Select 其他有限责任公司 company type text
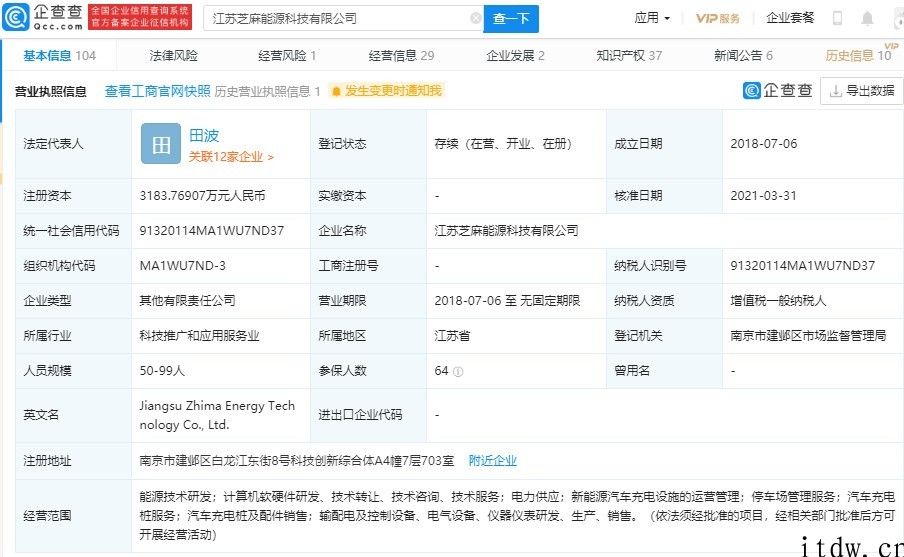The image size is (904, 557). tap(187, 300)
